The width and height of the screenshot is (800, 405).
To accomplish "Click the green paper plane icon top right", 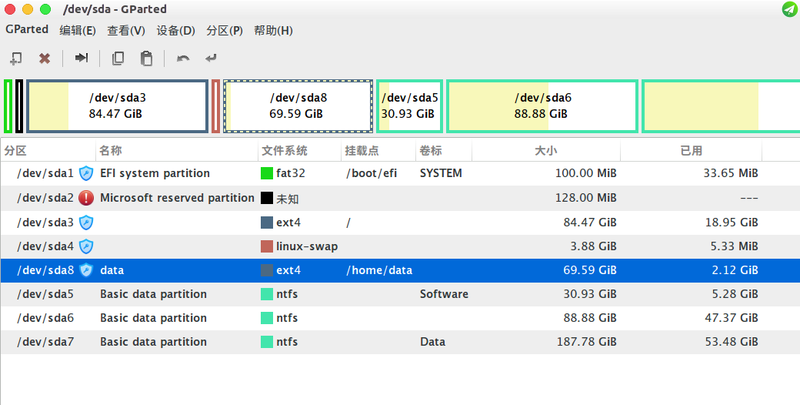I will [790, 9].
